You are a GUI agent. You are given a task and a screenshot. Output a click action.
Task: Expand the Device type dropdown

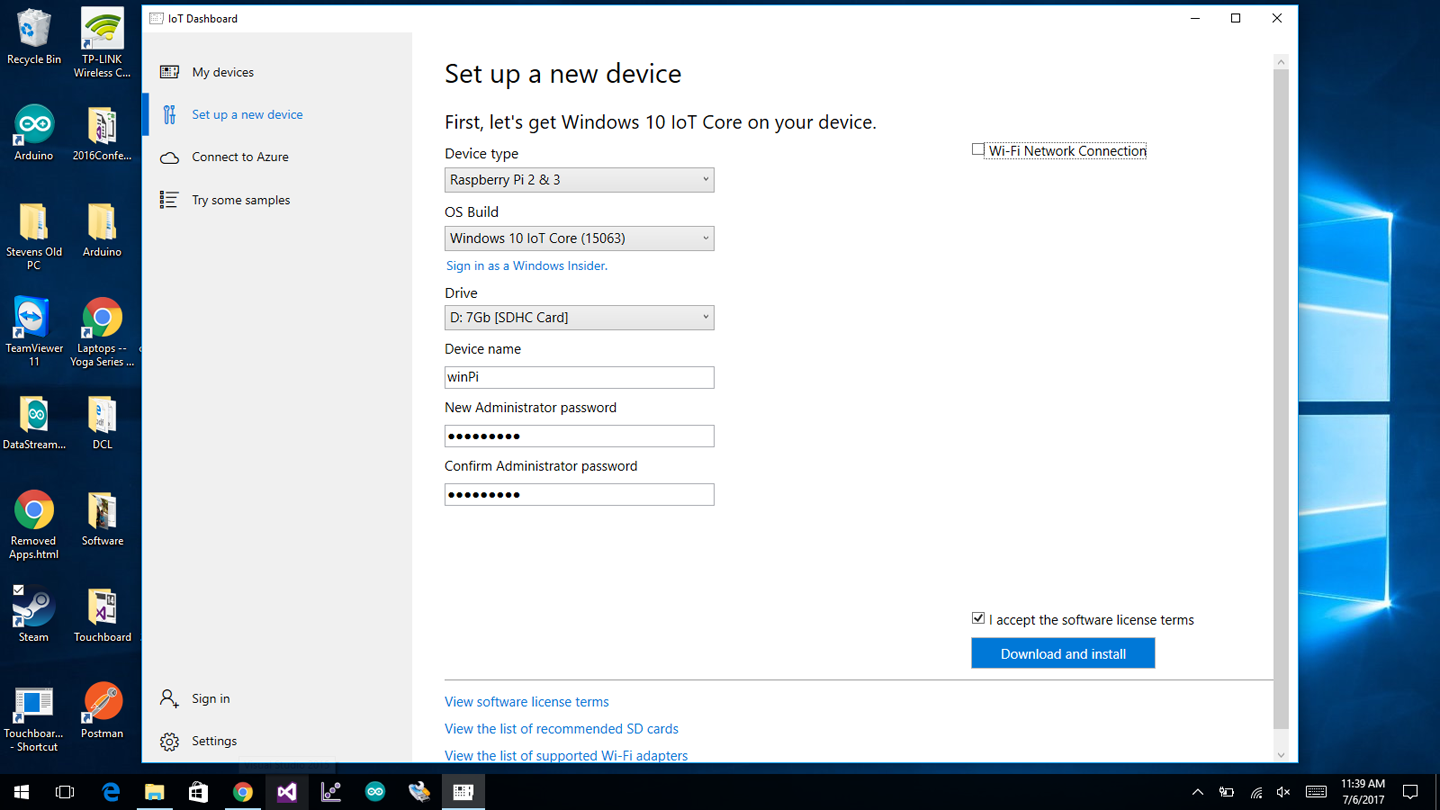coord(579,180)
